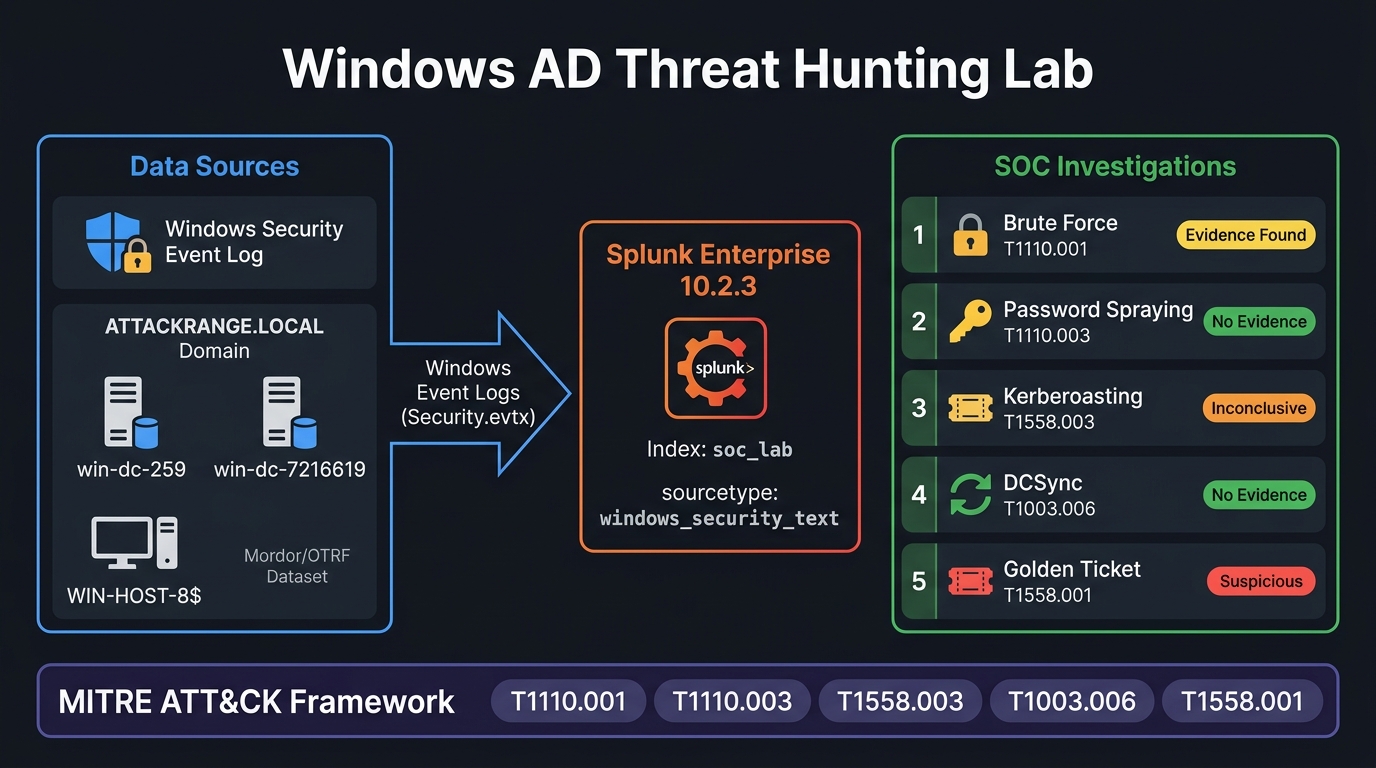Select the "win-dc-259" hostname text
The image size is (1376, 768).
pos(131,469)
